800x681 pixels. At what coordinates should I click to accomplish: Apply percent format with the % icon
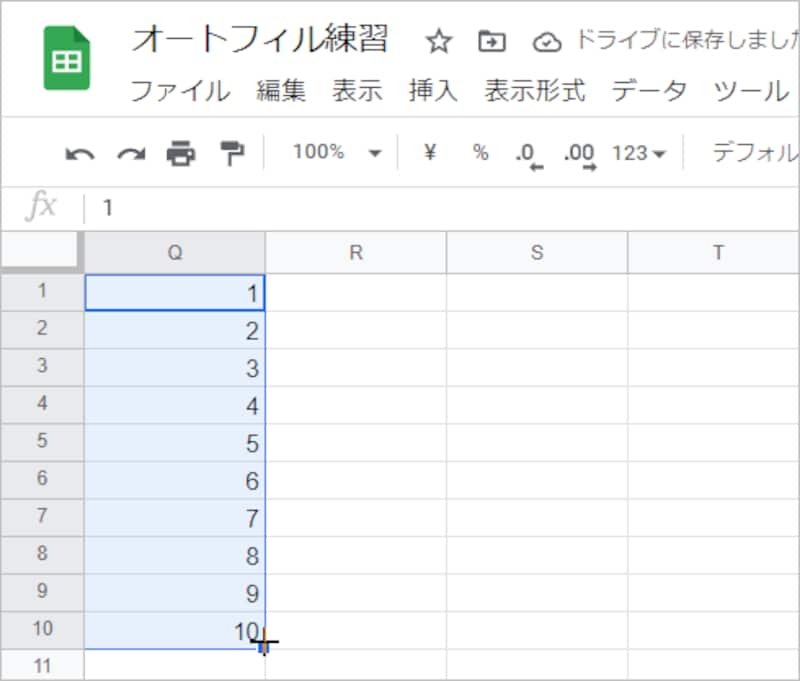(x=480, y=151)
